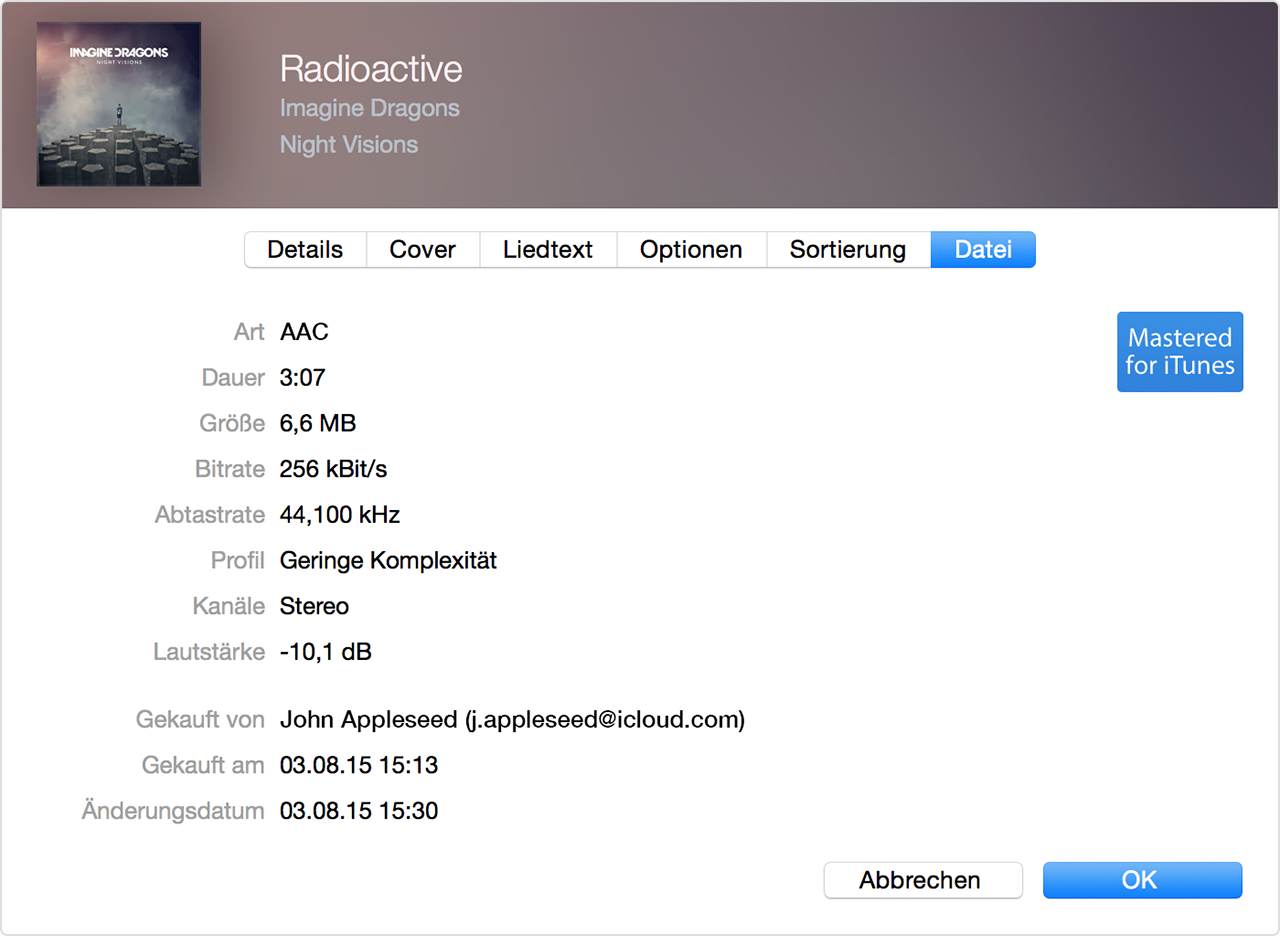Image resolution: width=1280 pixels, height=936 pixels.
Task: Click the purchase date 03.08.15 15:13
Action: (x=359, y=766)
